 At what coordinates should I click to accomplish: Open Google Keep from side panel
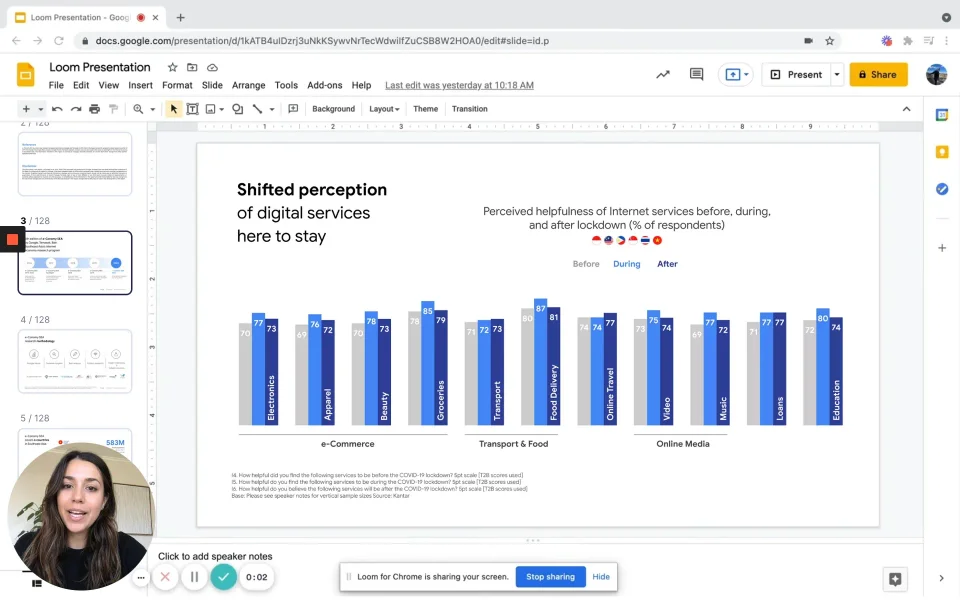pyautogui.click(x=942, y=152)
